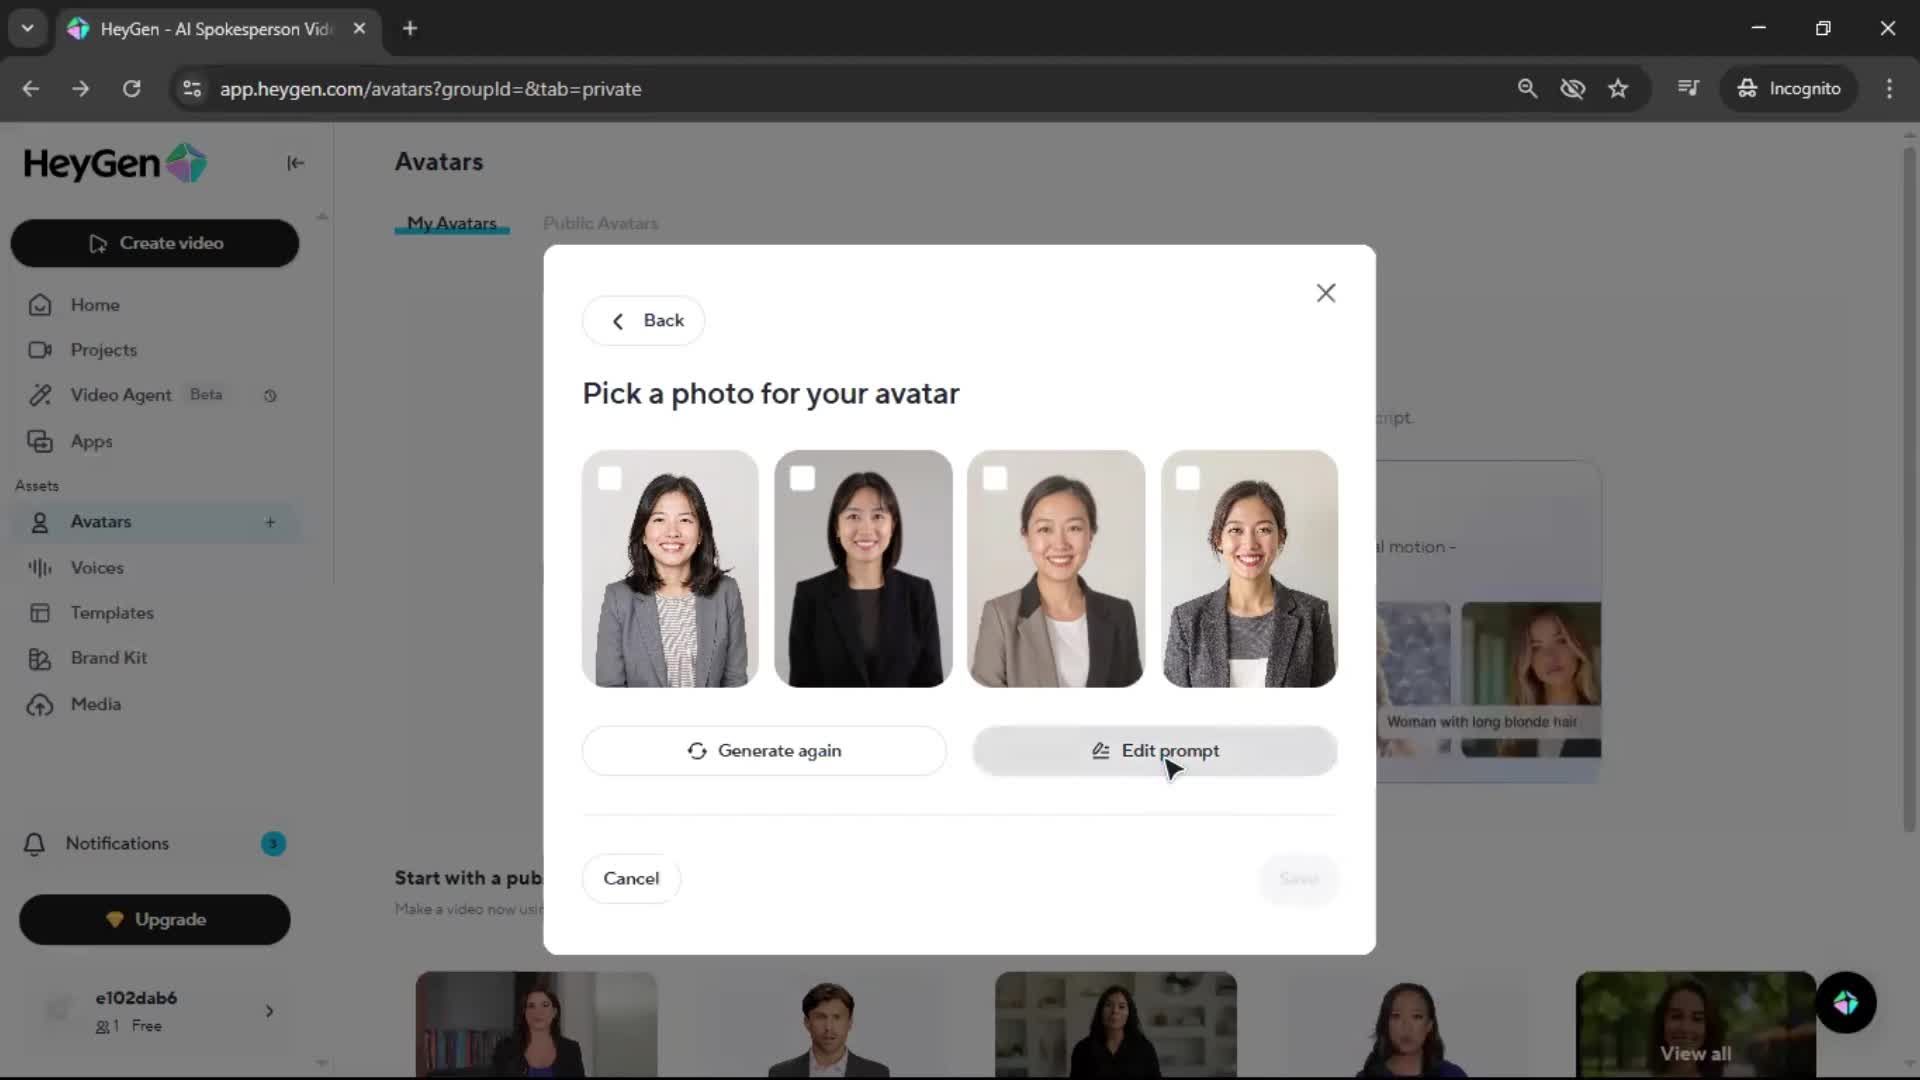Open Chrome three-dot menu
Viewport: 1920px width, 1080px height.
(x=1889, y=89)
